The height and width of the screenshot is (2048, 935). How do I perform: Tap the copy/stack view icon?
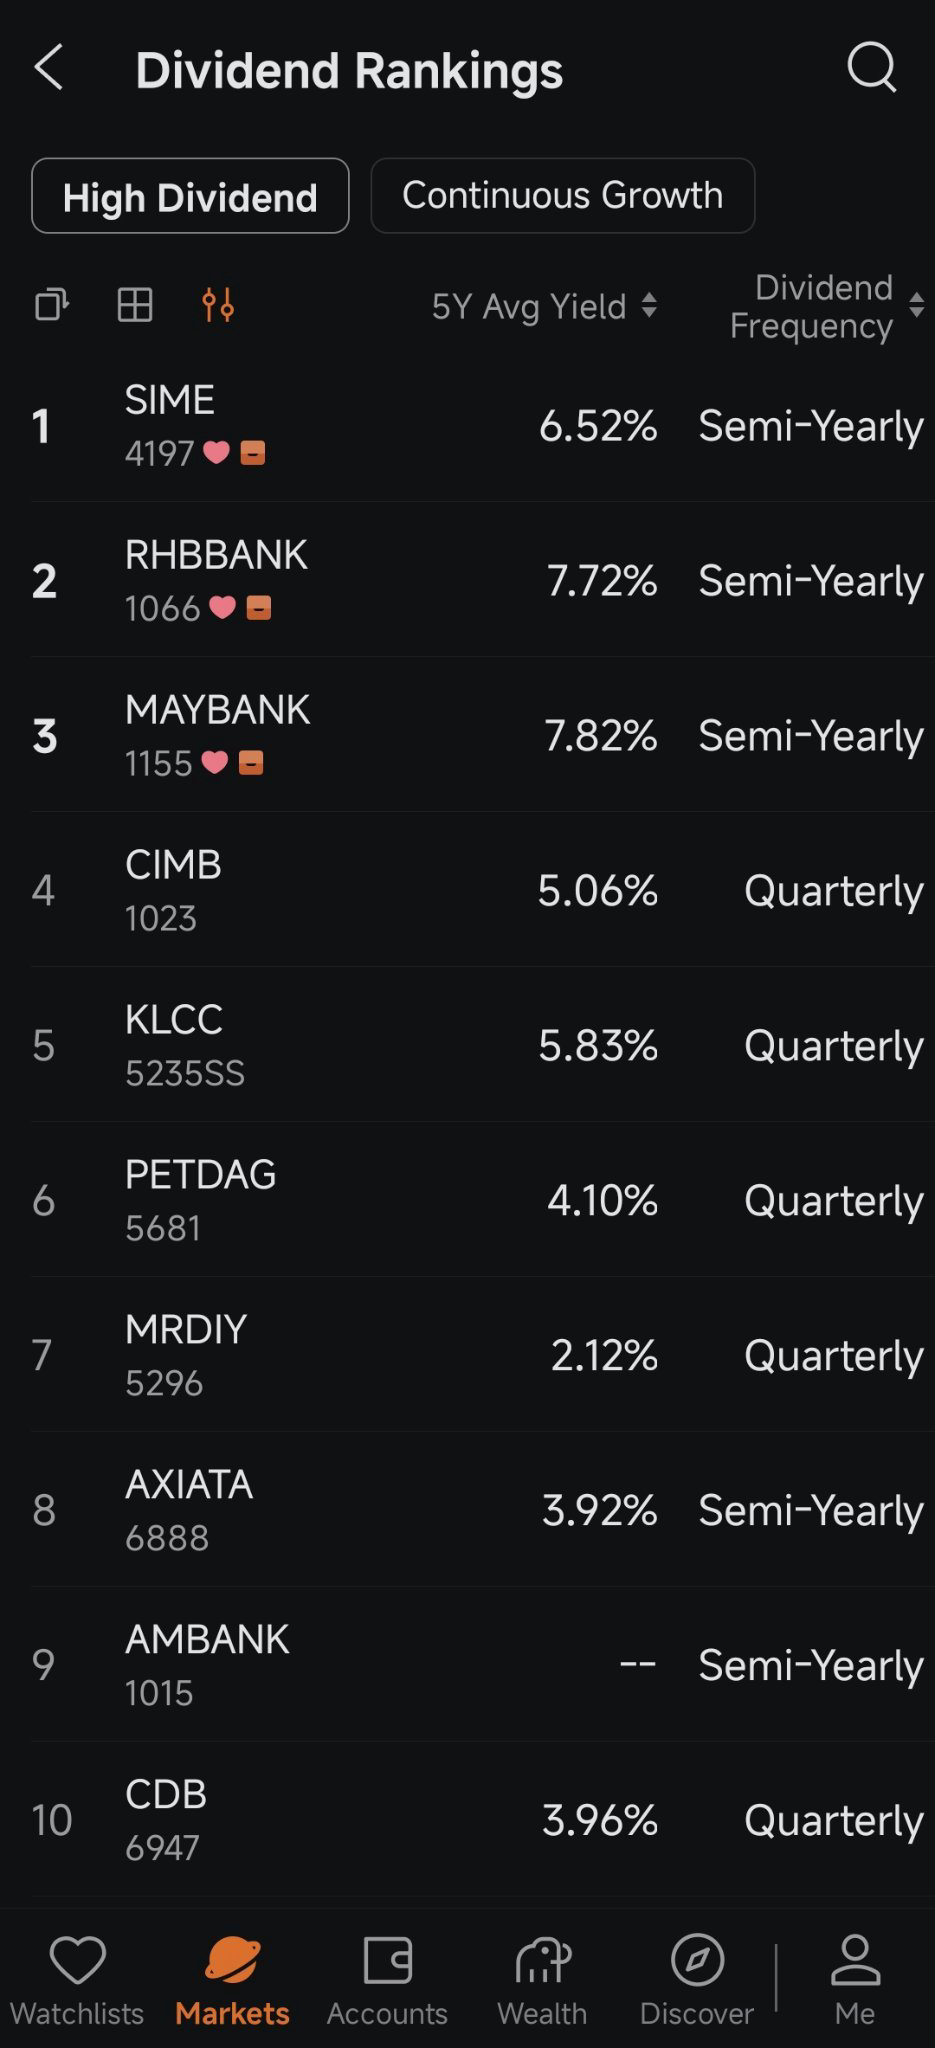point(52,305)
